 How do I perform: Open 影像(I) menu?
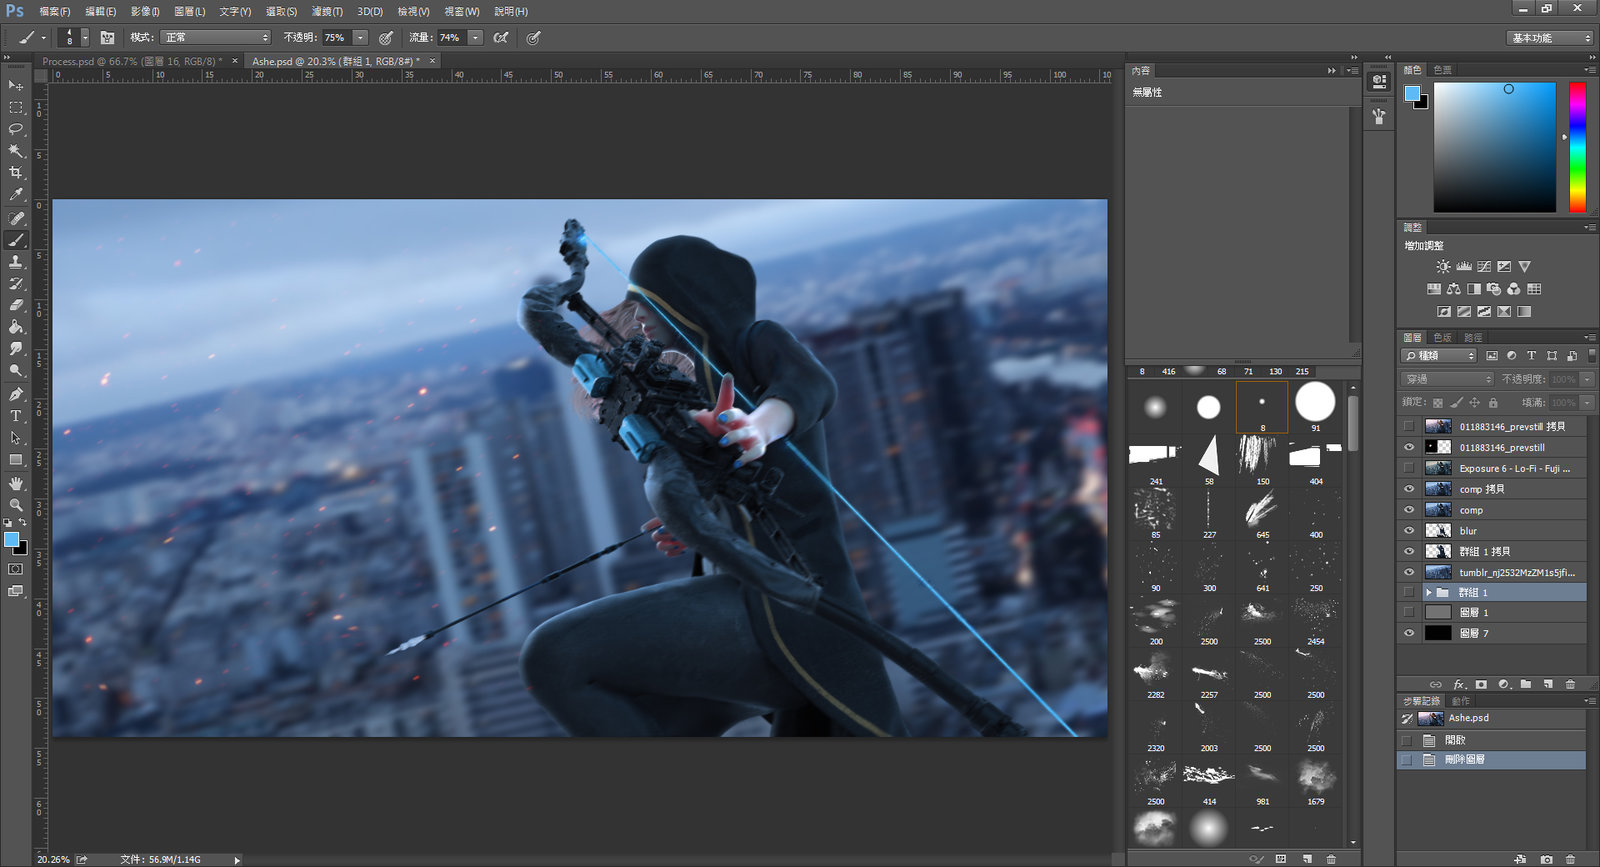click(145, 11)
